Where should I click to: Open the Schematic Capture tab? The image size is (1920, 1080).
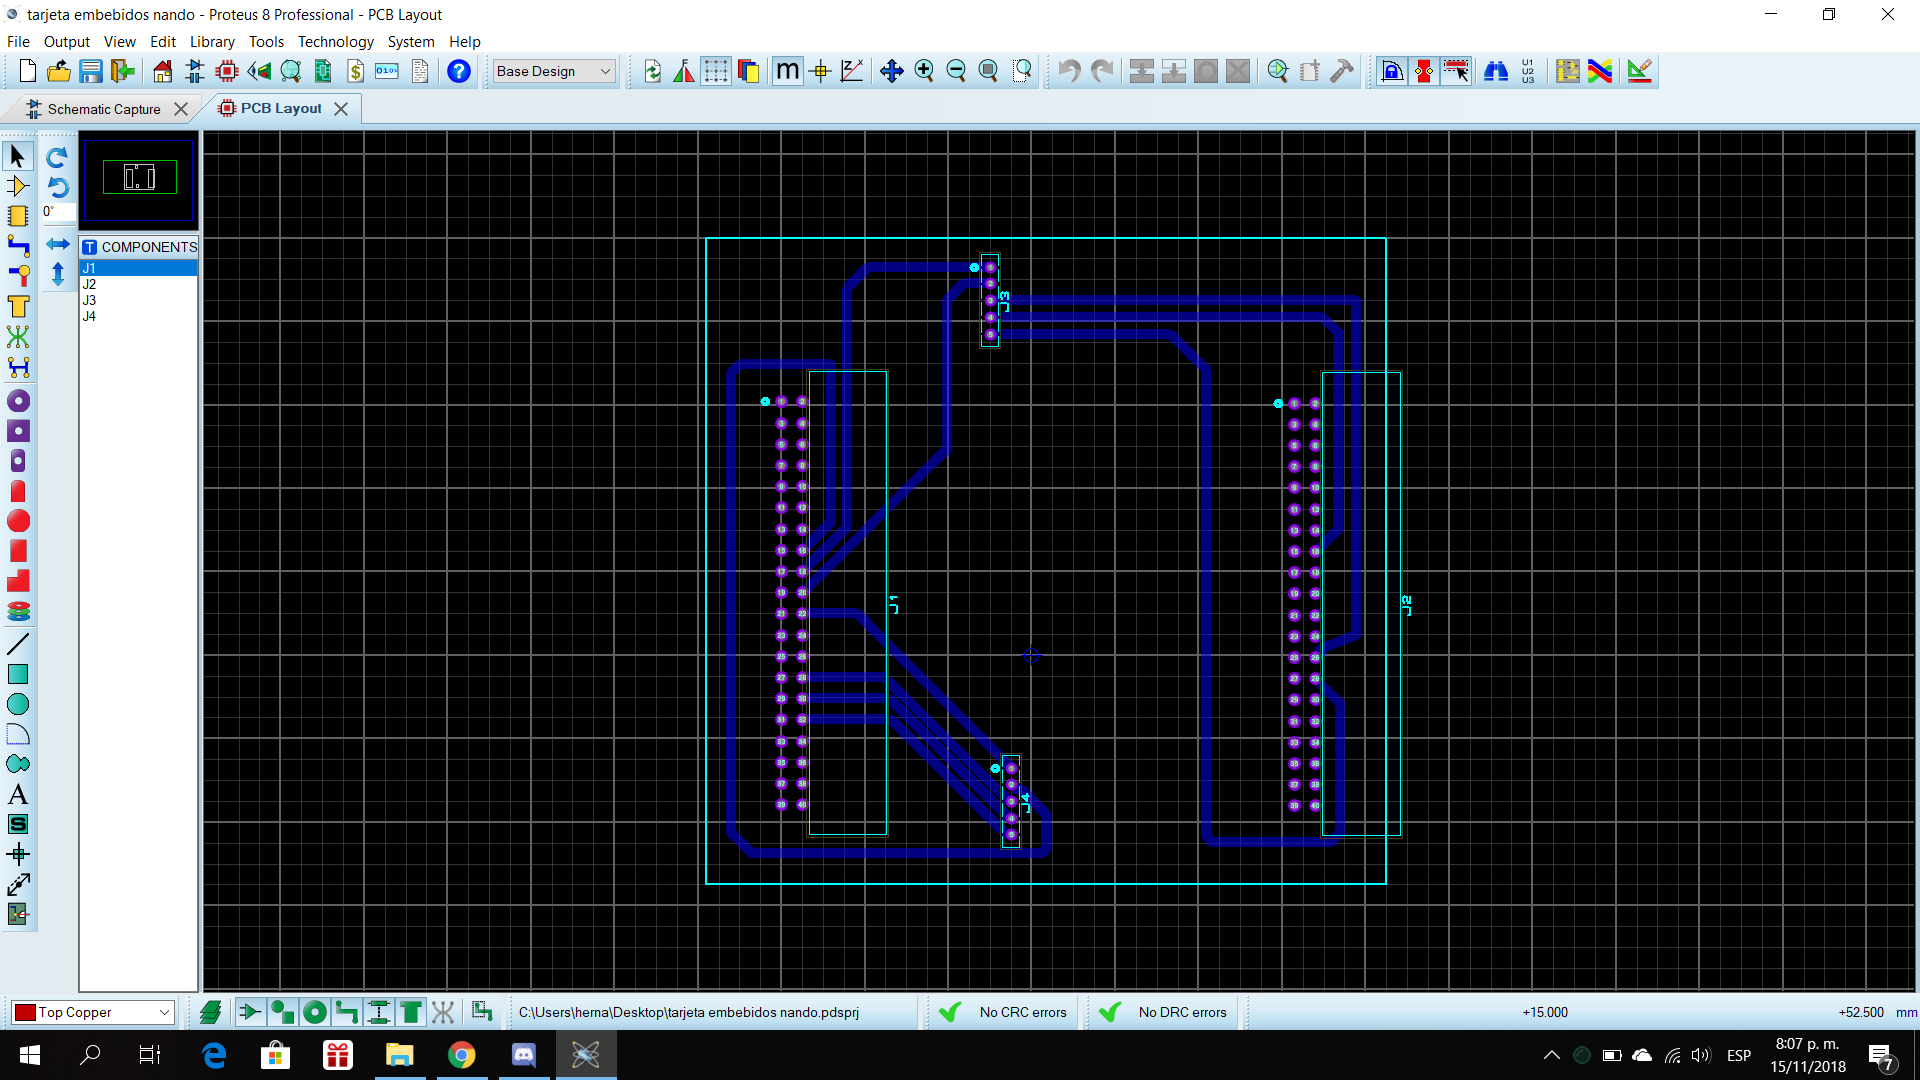[103, 109]
